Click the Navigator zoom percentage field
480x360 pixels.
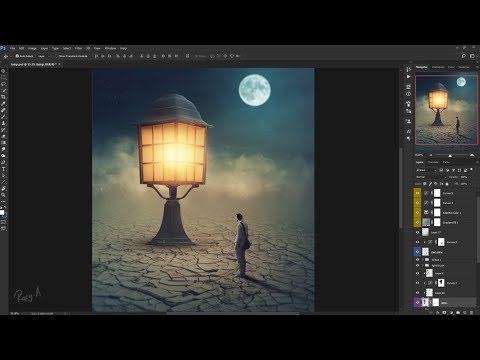click(x=419, y=155)
